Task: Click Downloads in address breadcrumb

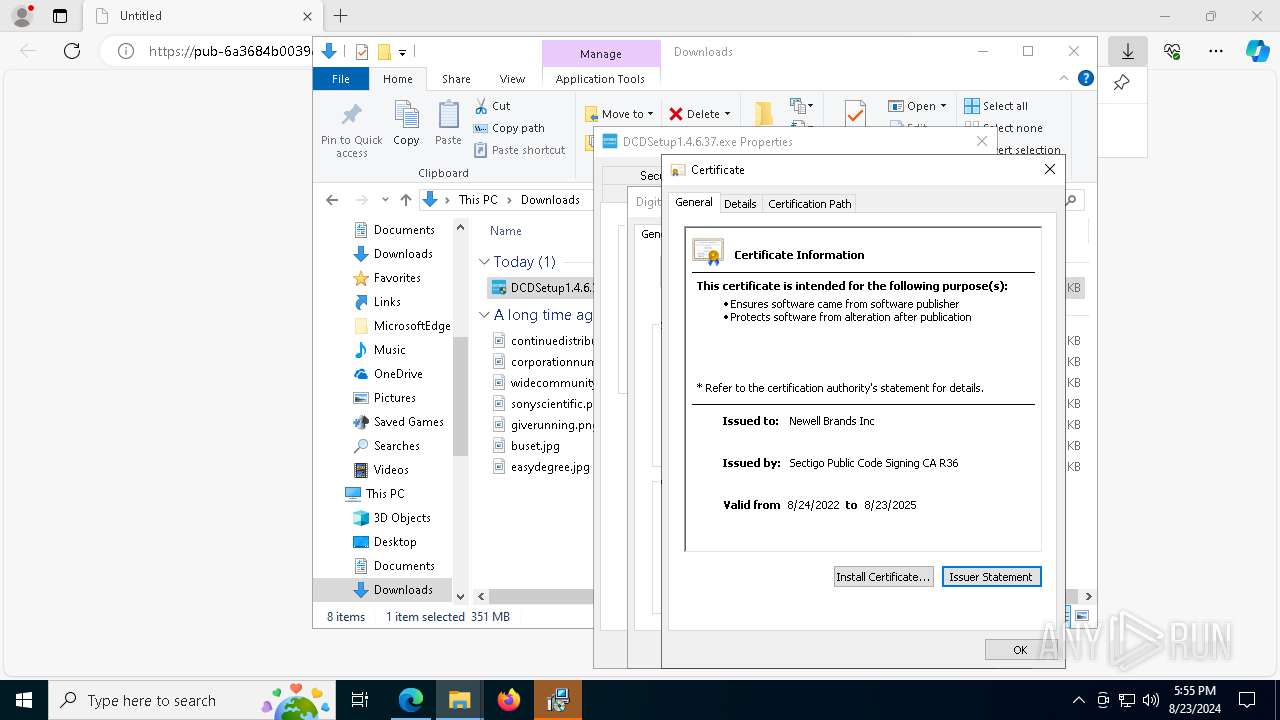Action: pos(550,200)
